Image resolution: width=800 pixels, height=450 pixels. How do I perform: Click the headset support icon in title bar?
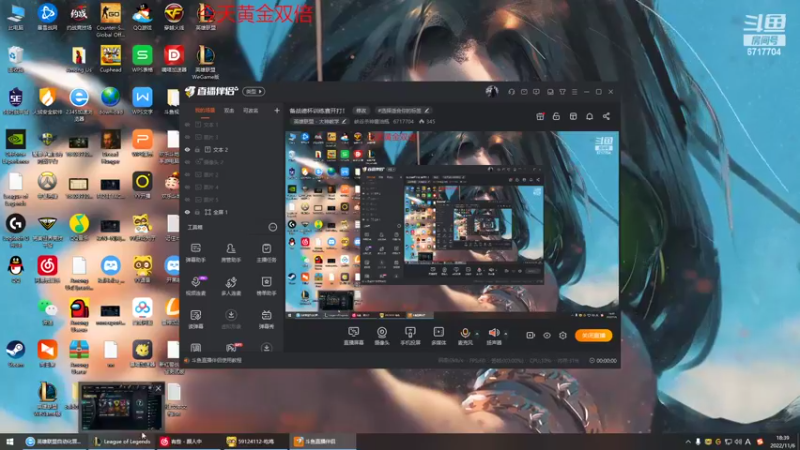[511, 92]
